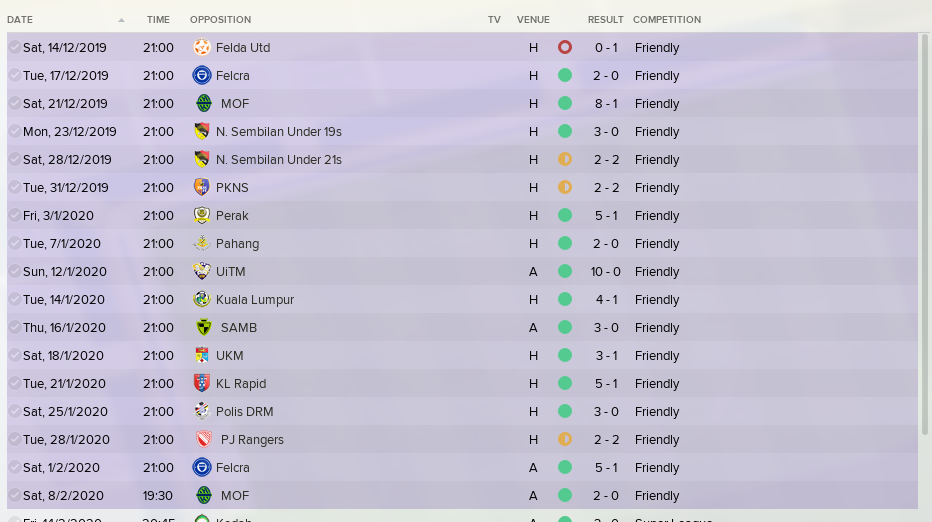Select the SAMB team crest
Screen dimensions: 932x522
(204, 327)
